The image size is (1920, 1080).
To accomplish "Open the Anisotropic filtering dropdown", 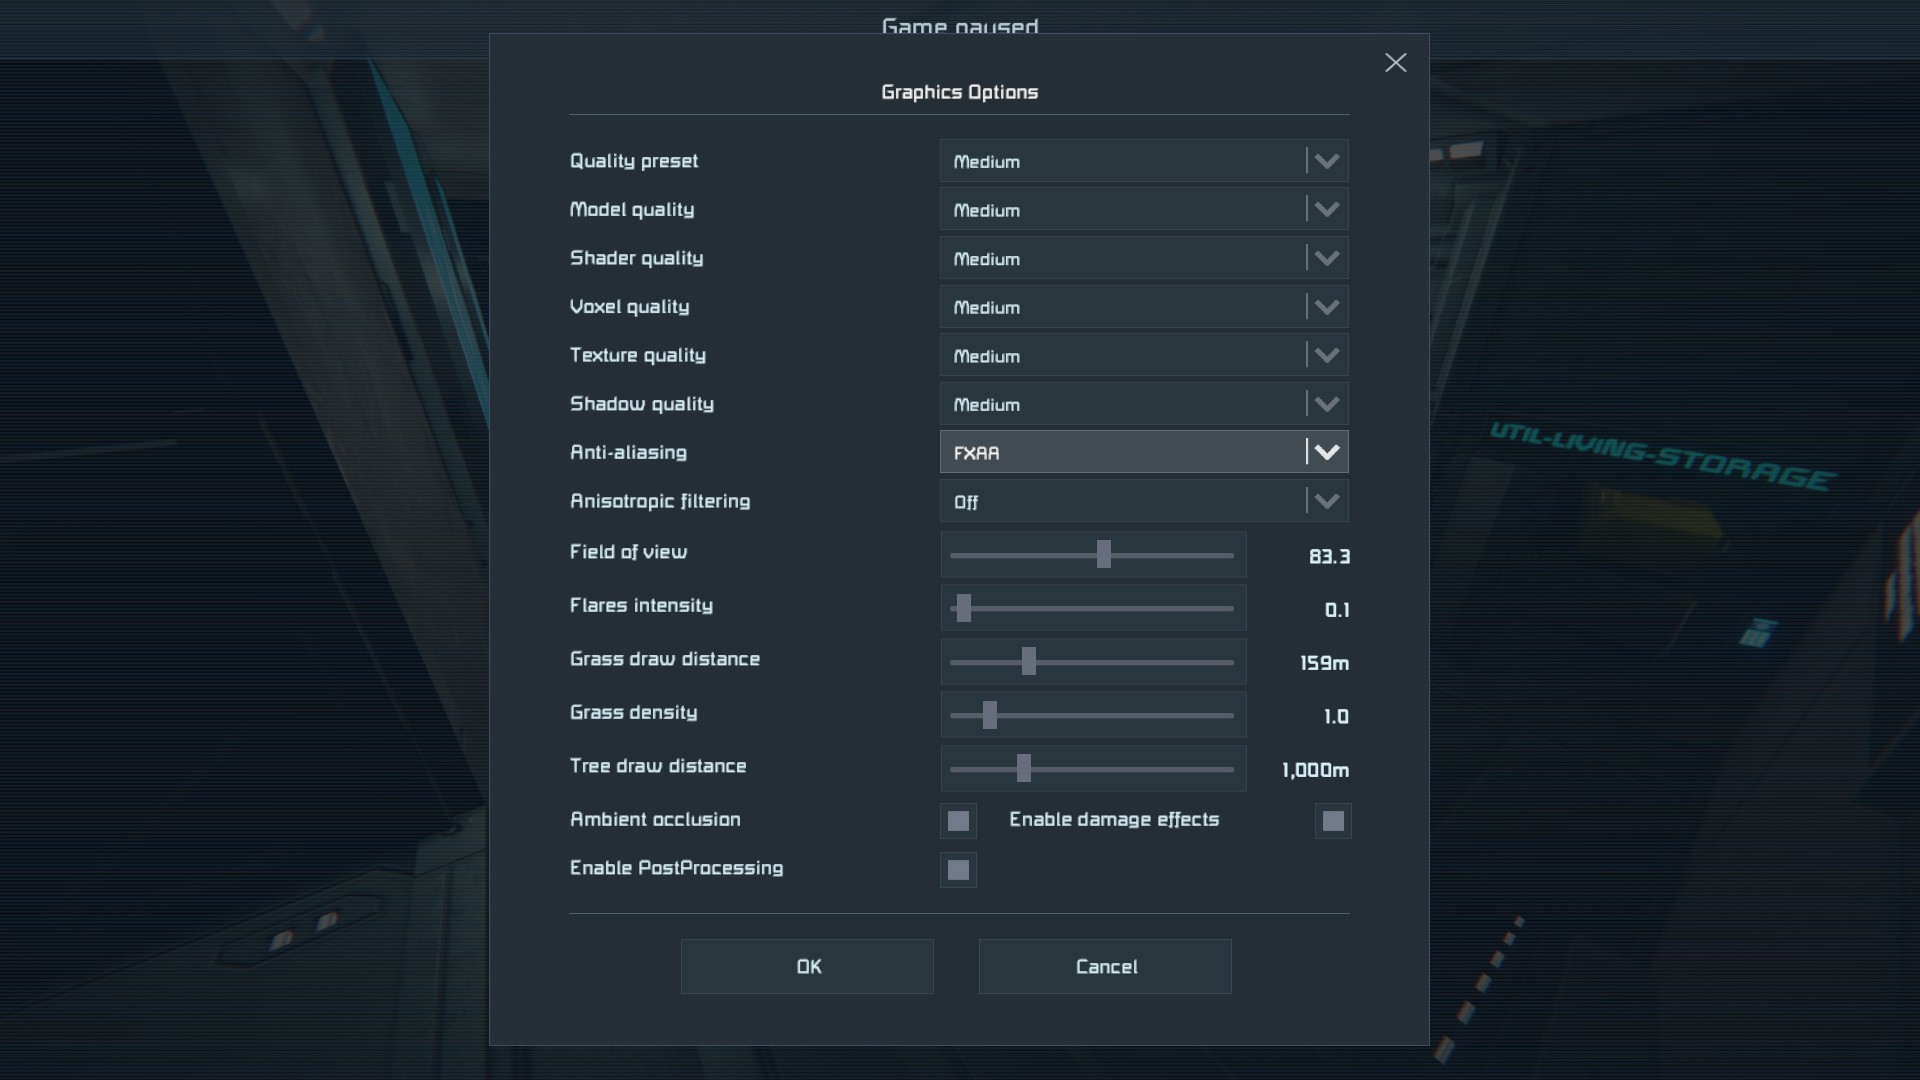I will (1143, 501).
